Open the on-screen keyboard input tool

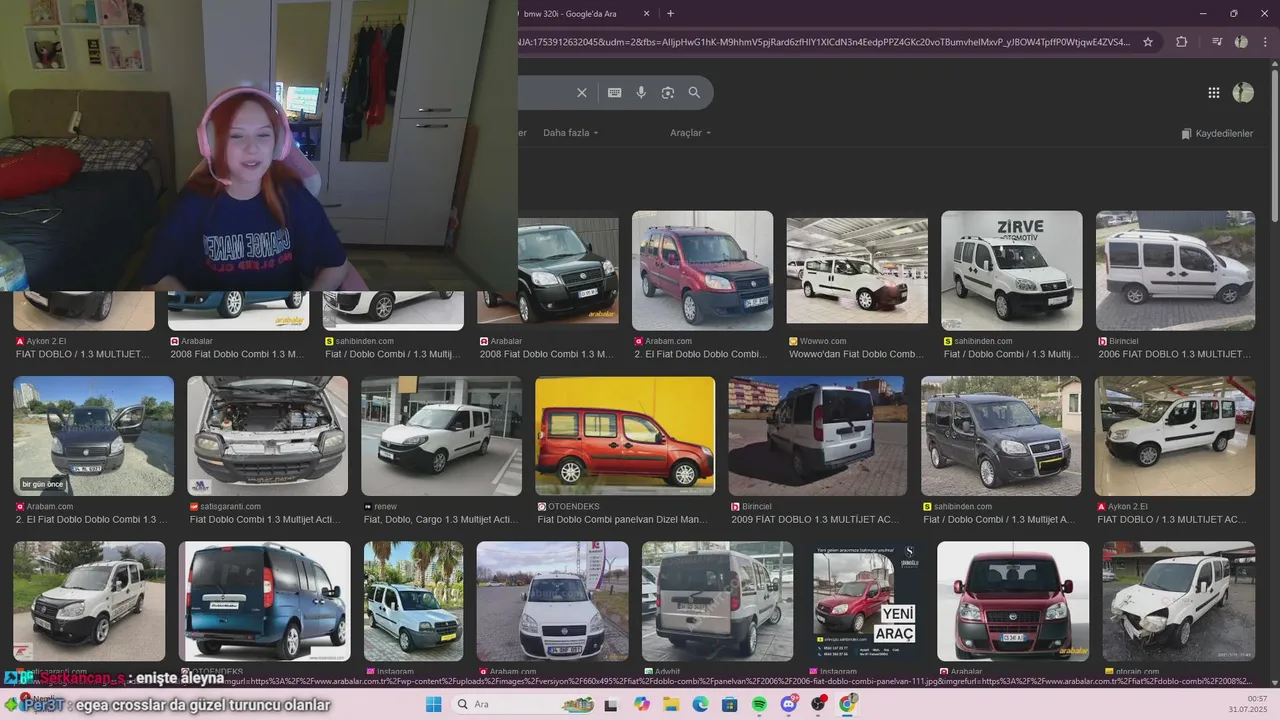click(x=615, y=93)
